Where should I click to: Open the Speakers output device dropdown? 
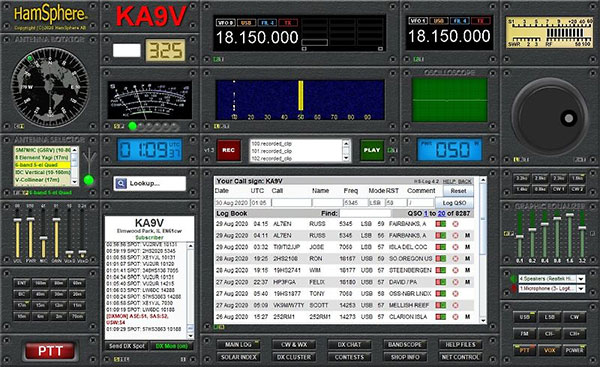pos(581,279)
